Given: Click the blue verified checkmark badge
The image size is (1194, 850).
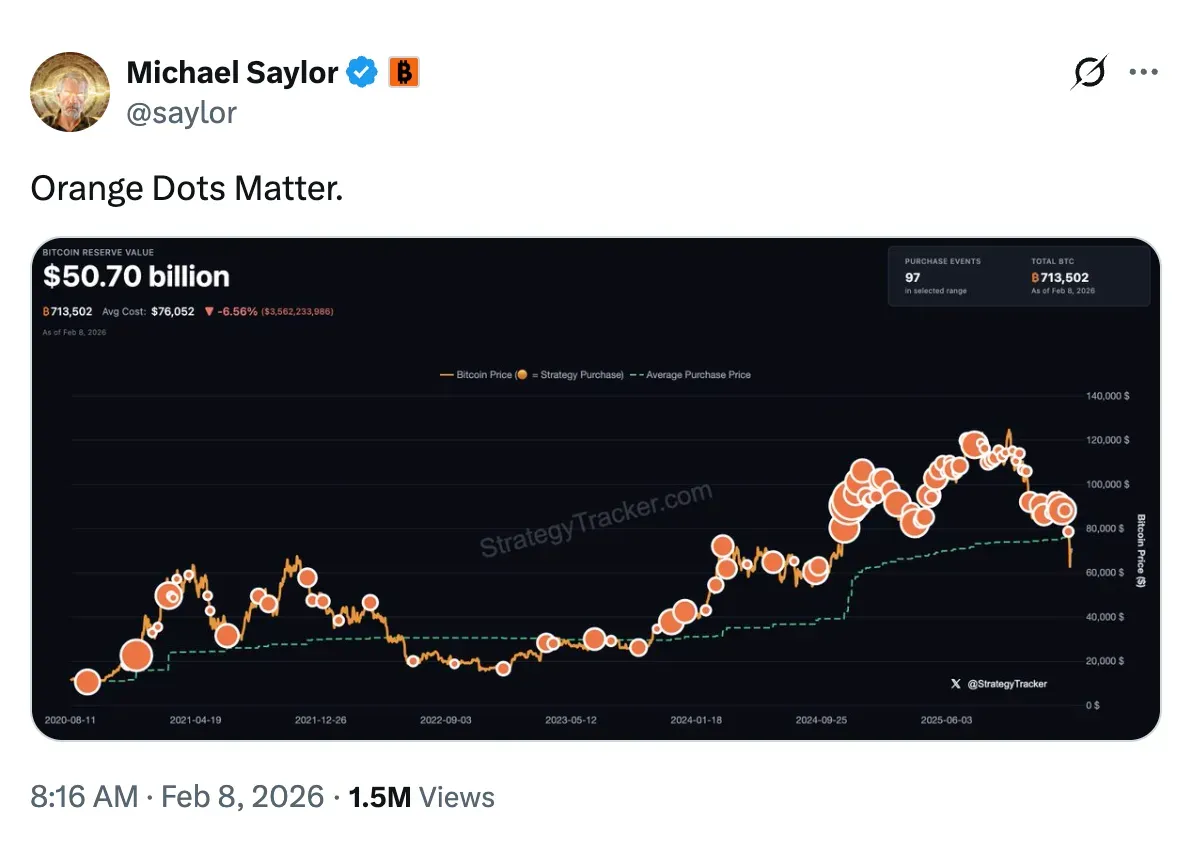Looking at the screenshot, I should [x=362, y=72].
